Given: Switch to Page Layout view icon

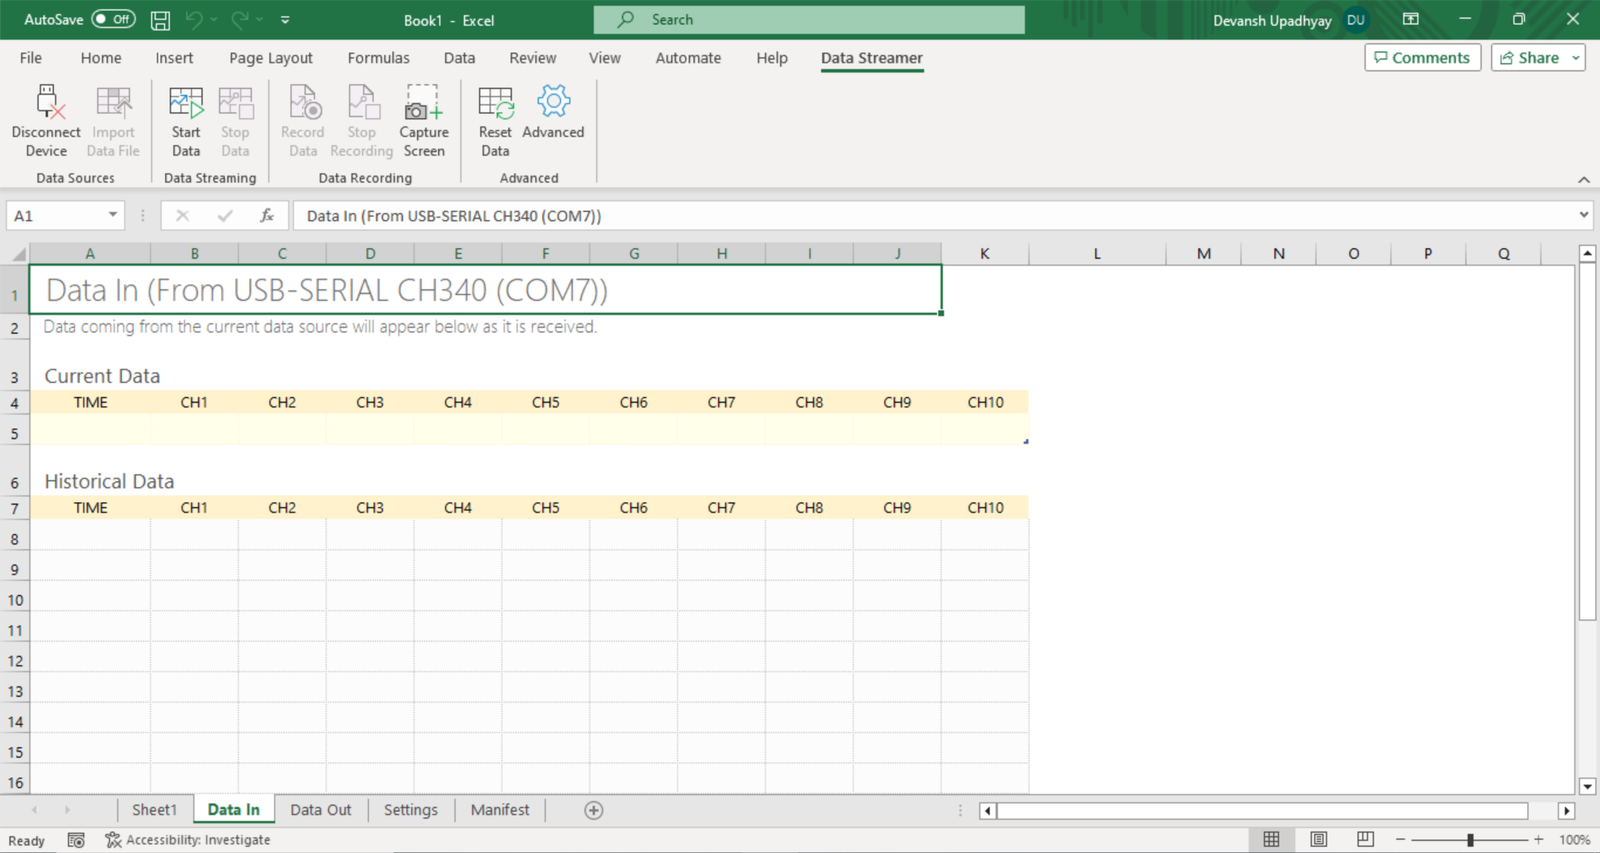Looking at the screenshot, I should (x=1319, y=840).
